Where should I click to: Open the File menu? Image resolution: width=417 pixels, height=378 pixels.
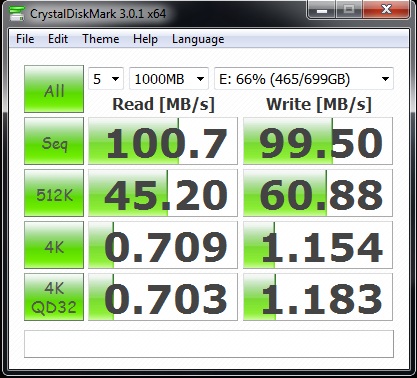25,39
